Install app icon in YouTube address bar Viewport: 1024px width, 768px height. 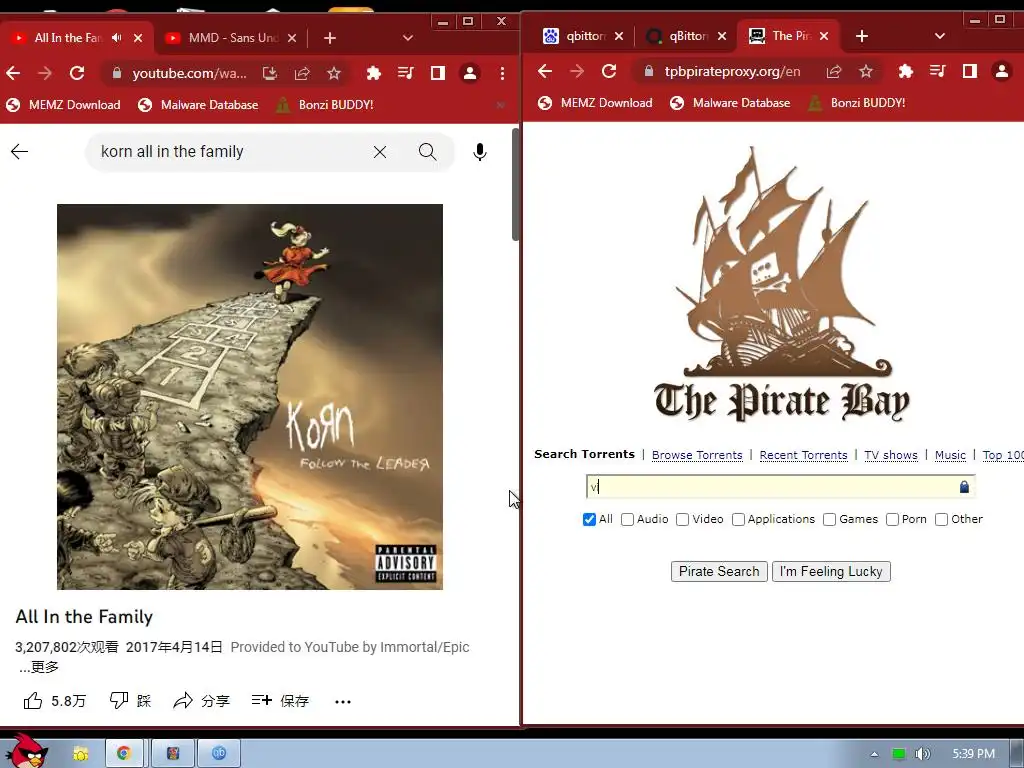[x=270, y=73]
